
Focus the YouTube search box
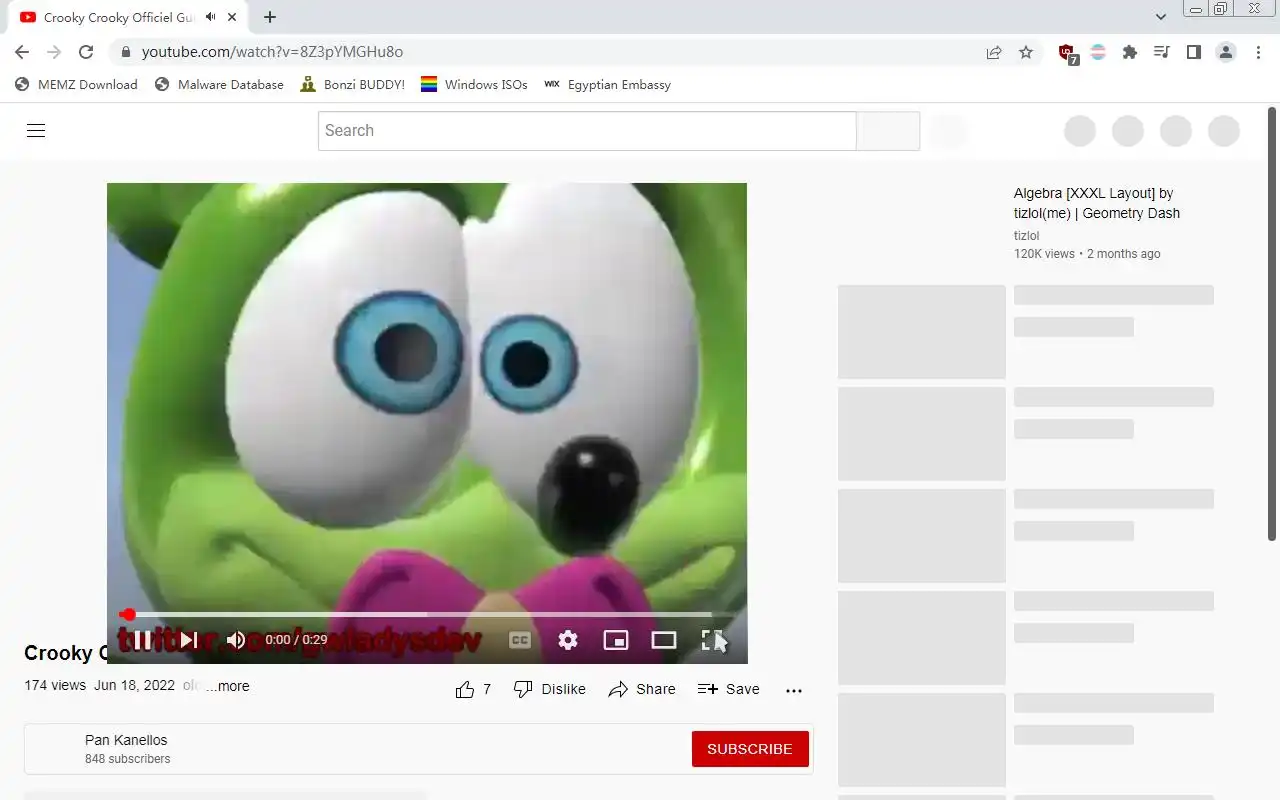click(x=587, y=131)
